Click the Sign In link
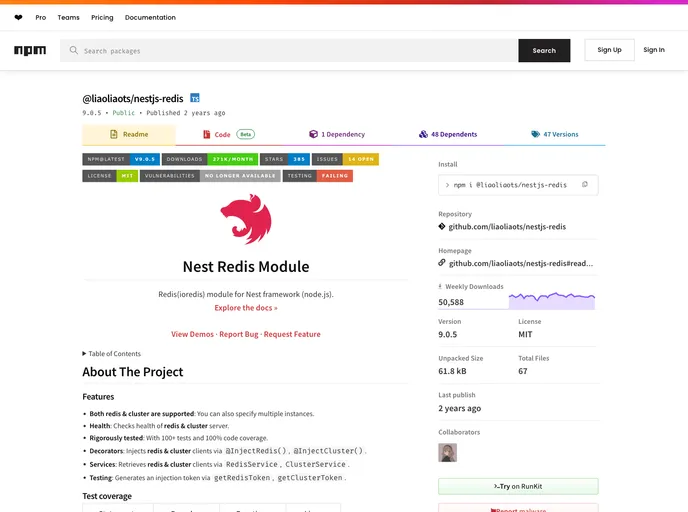 [x=654, y=50]
